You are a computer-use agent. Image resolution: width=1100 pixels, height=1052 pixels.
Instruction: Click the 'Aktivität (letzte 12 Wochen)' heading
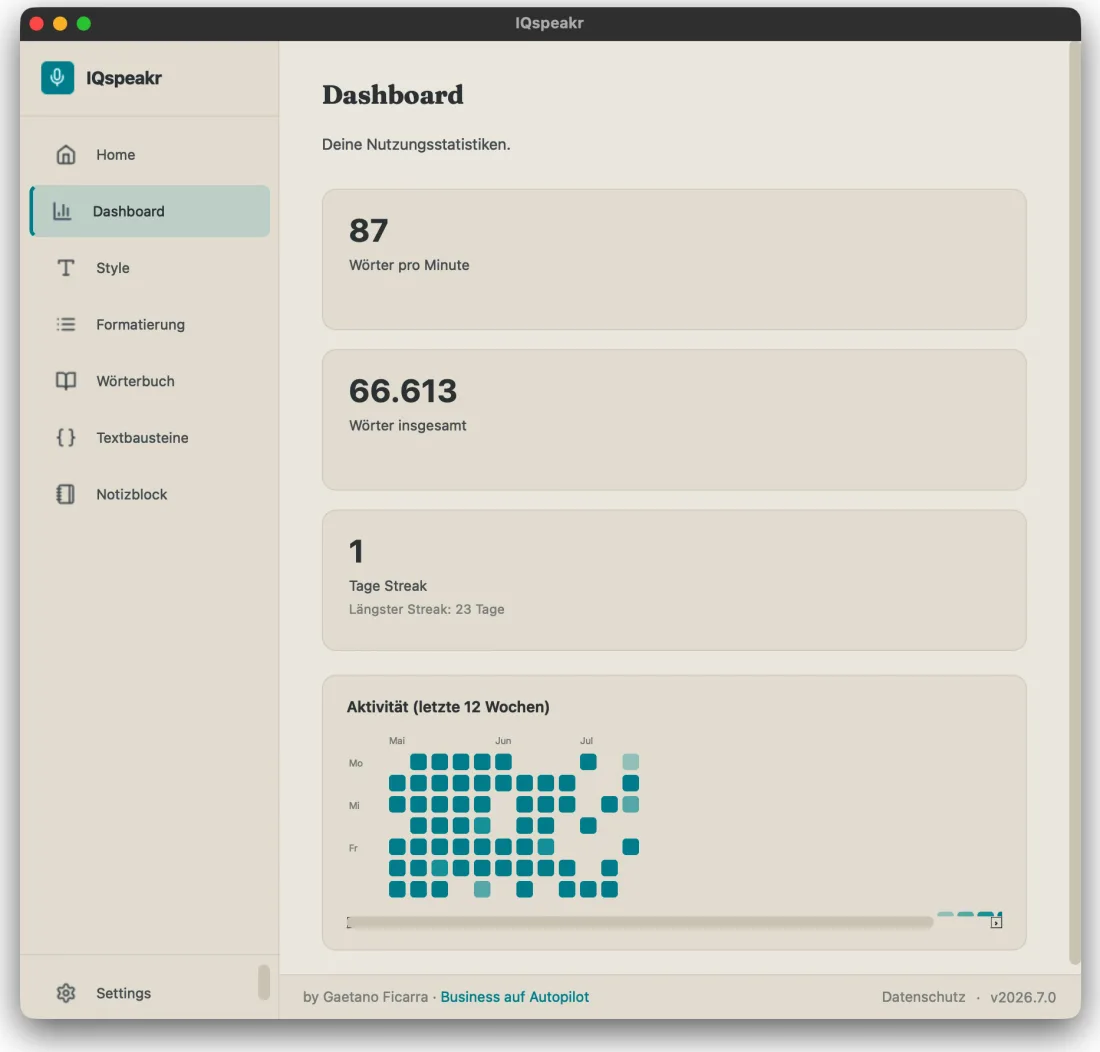448,707
